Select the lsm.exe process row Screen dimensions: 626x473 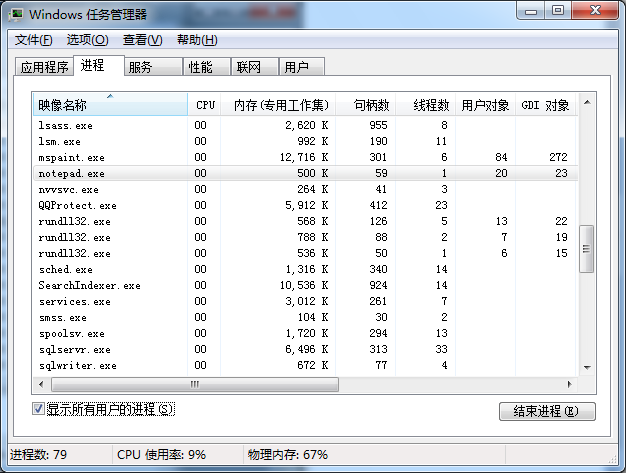coord(305,141)
